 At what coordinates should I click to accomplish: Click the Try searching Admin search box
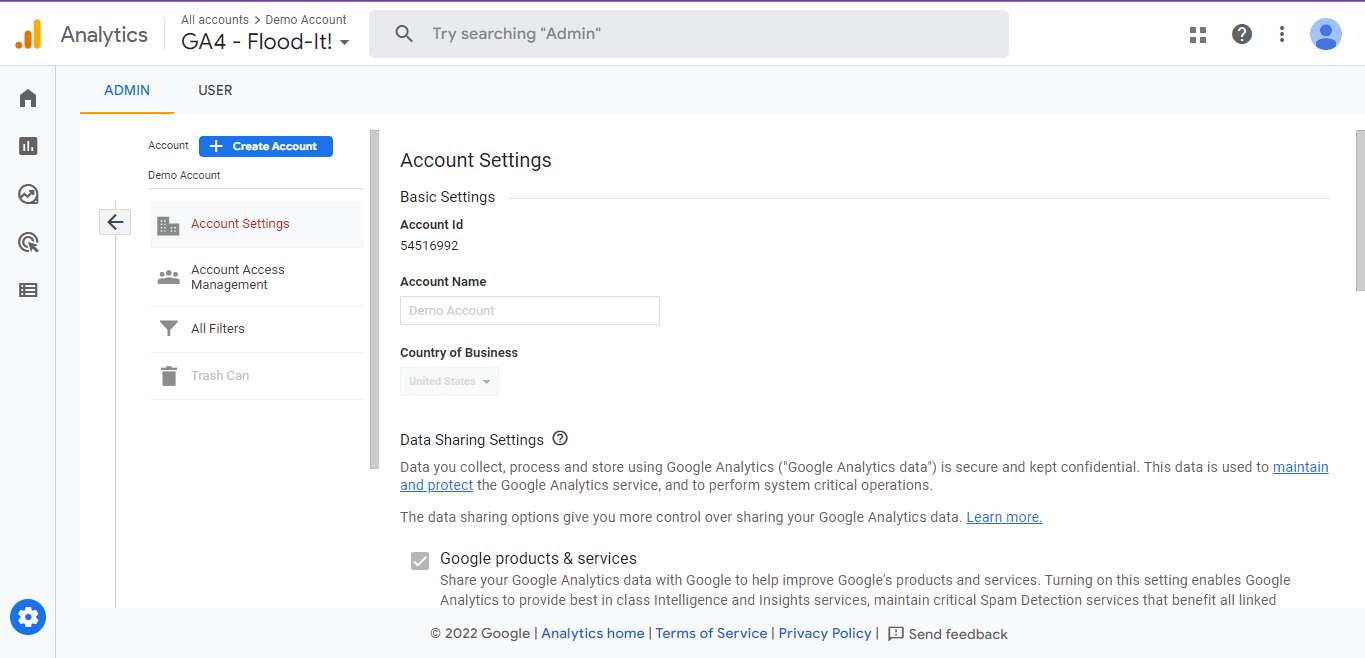click(689, 34)
